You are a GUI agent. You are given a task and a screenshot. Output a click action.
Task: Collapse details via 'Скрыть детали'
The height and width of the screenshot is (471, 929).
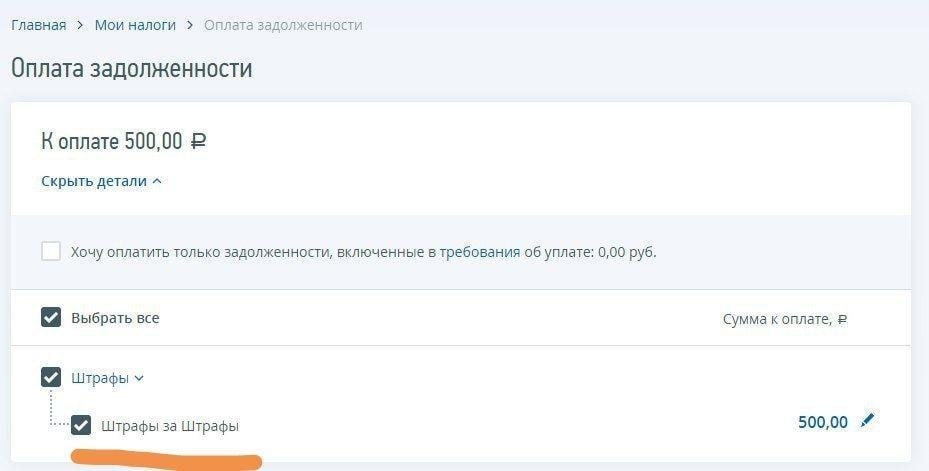[x=101, y=181]
